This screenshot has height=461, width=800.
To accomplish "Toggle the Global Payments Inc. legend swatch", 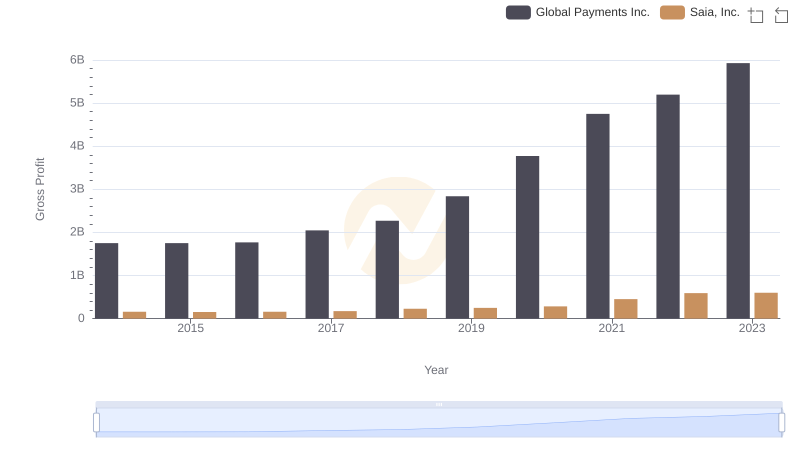I will 518,12.
